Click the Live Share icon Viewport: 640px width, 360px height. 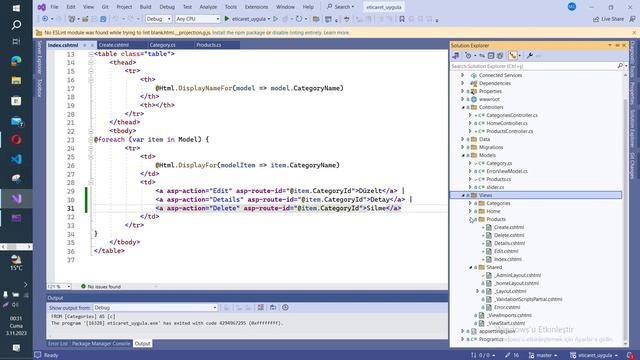pos(596,19)
